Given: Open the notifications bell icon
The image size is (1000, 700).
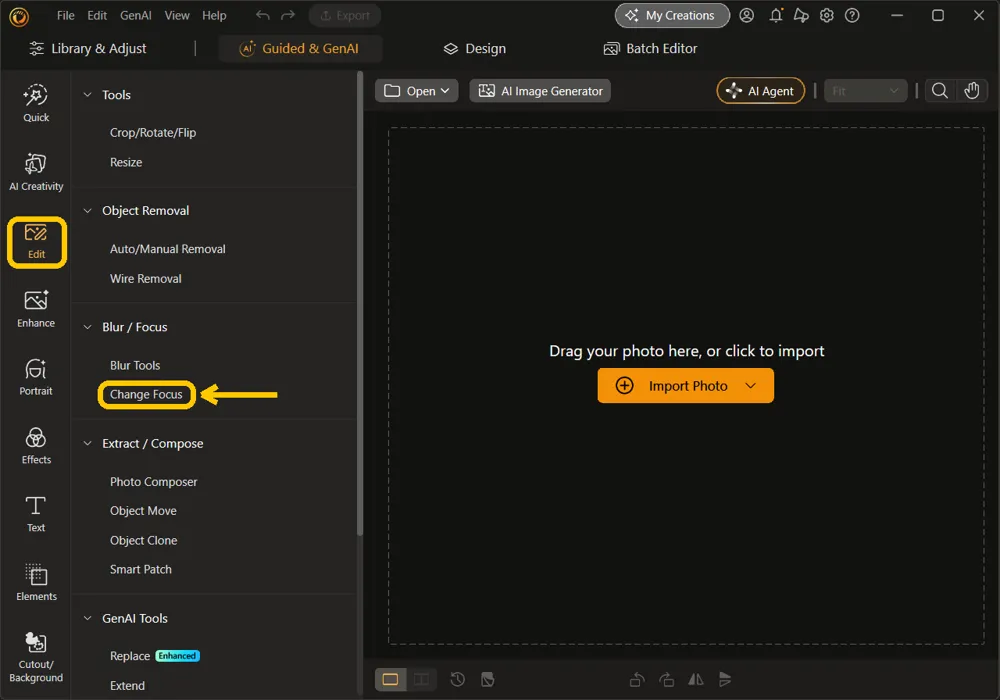Looking at the screenshot, I should pyautogui.click(x=776, y=15).
